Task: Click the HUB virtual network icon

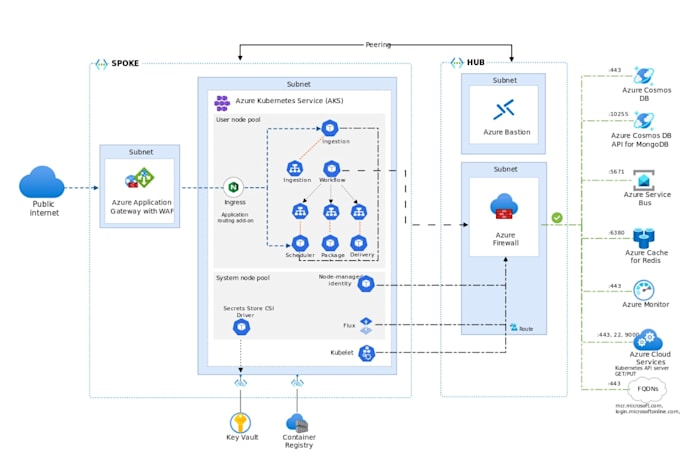Action: (x=457, y=63)
